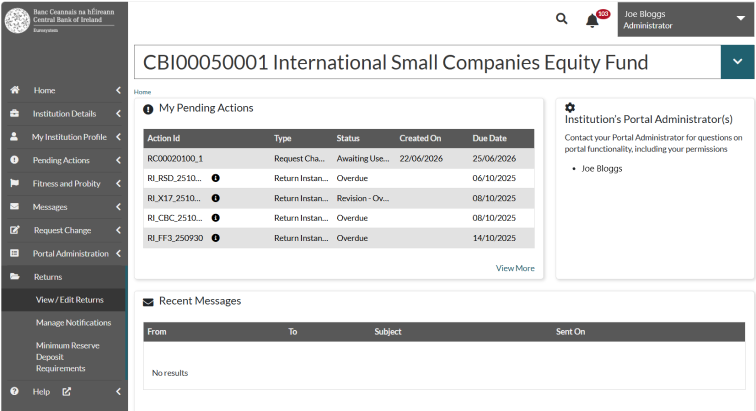The width and height of the screenshot is (756, 411).
Task: Click info icon next to RI_X17_2510 row
Action: tap(216, 198)
